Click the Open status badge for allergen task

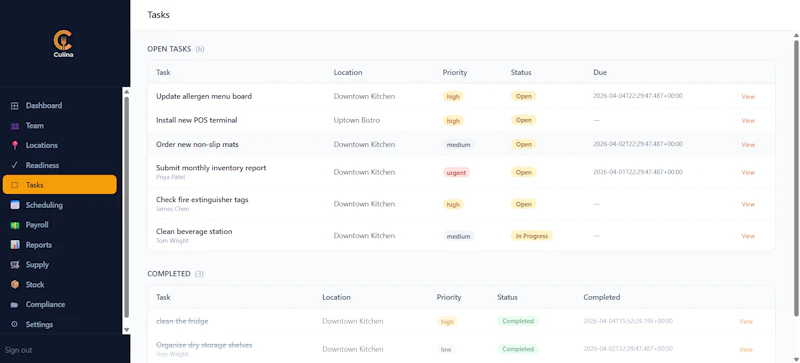pos(523,96)
